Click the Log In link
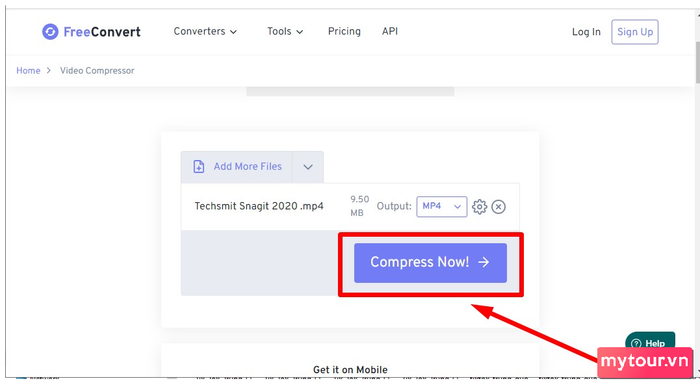 pos(586,32)
